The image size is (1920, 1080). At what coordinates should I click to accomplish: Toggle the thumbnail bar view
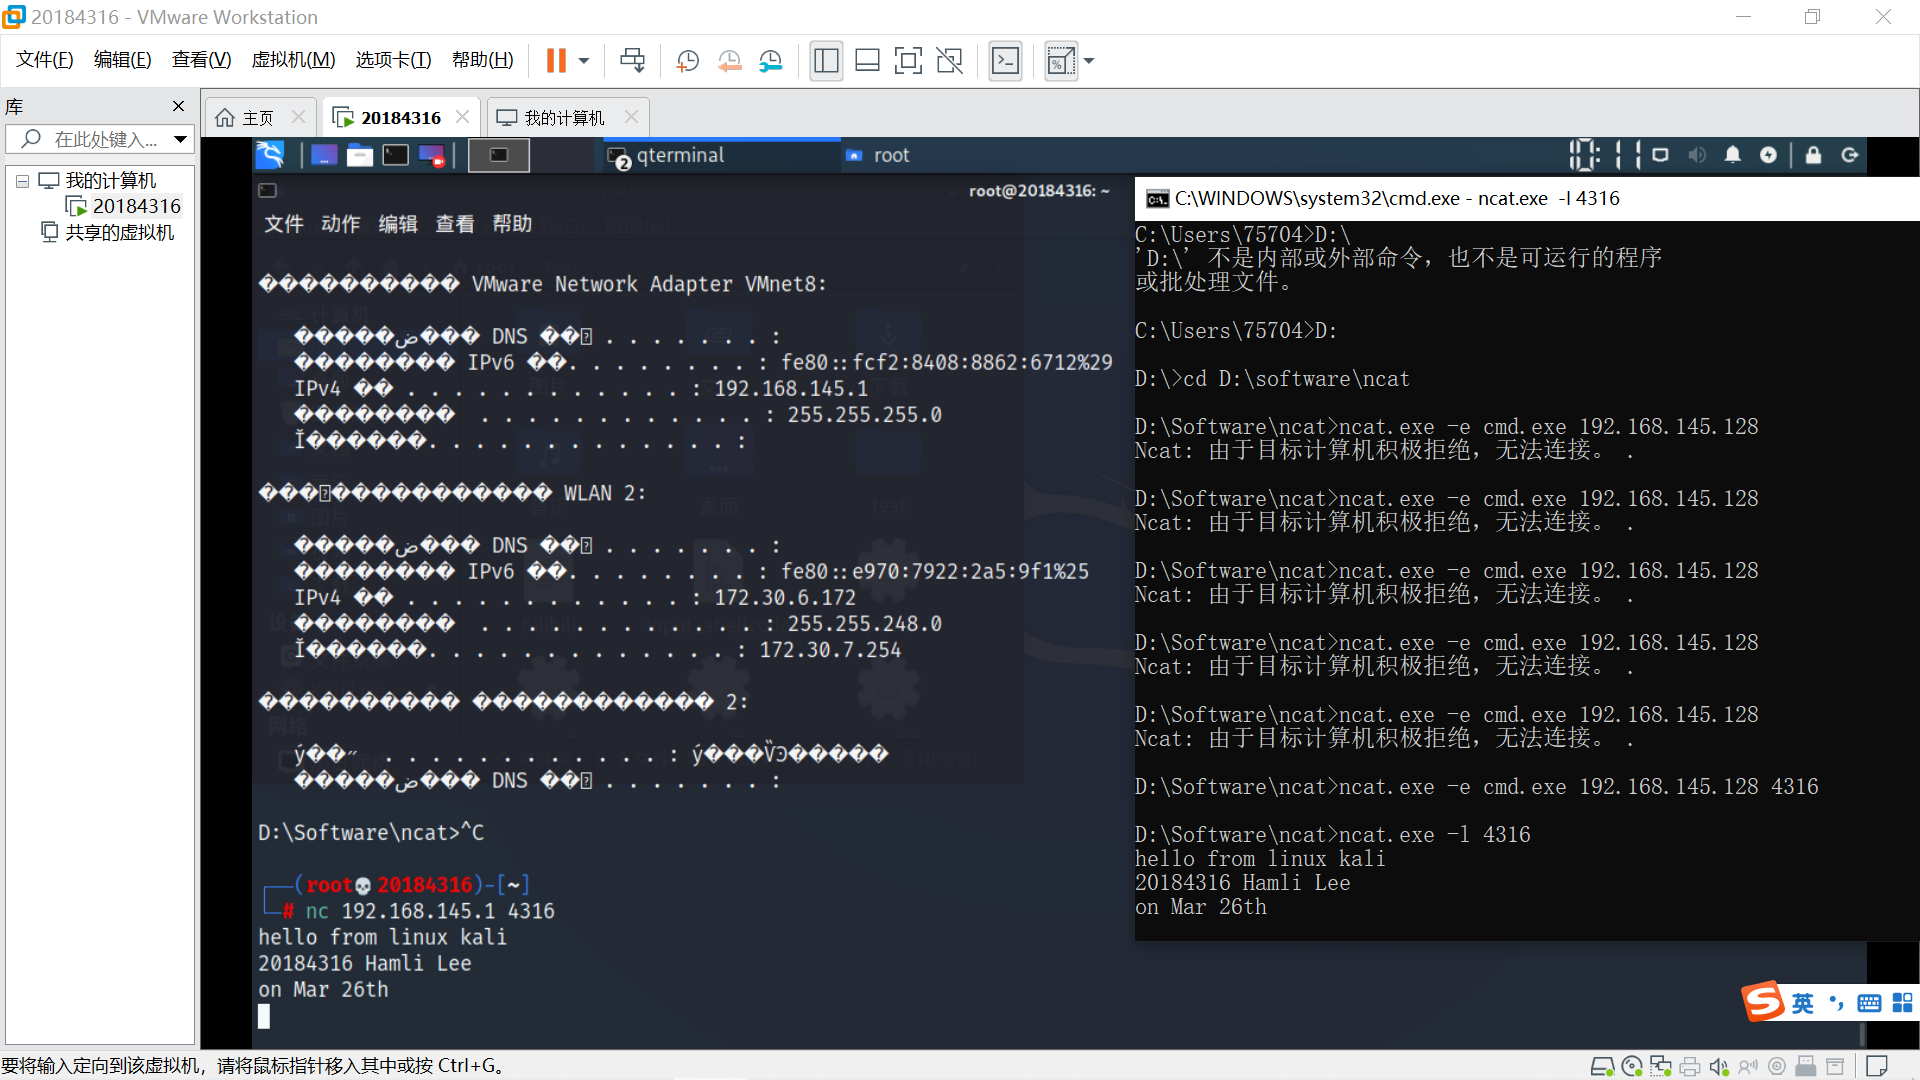pos(867,61)
